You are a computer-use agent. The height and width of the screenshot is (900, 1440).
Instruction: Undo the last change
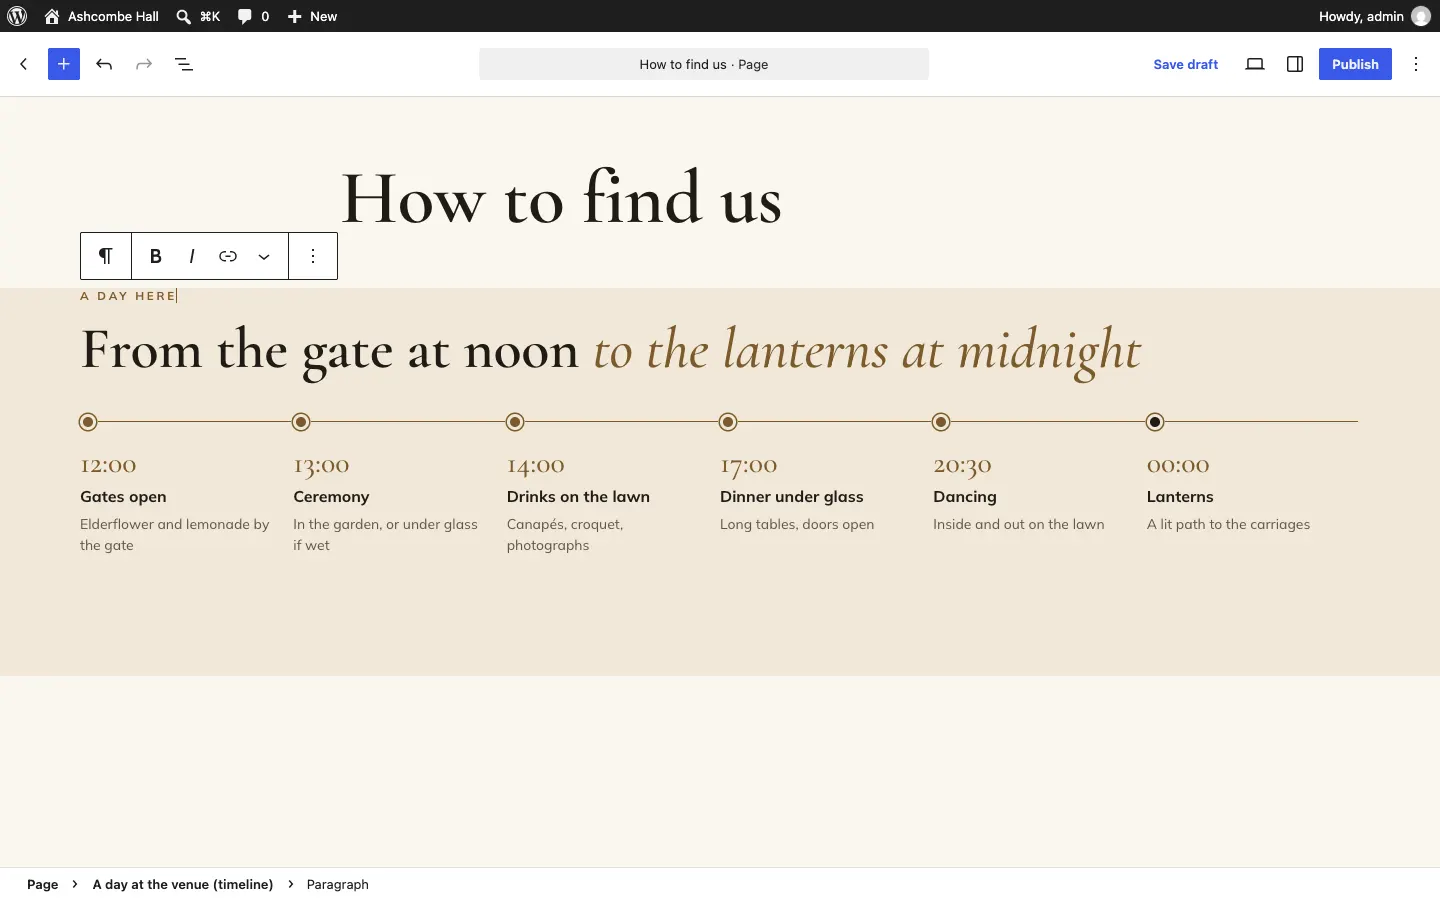[104, 64]
